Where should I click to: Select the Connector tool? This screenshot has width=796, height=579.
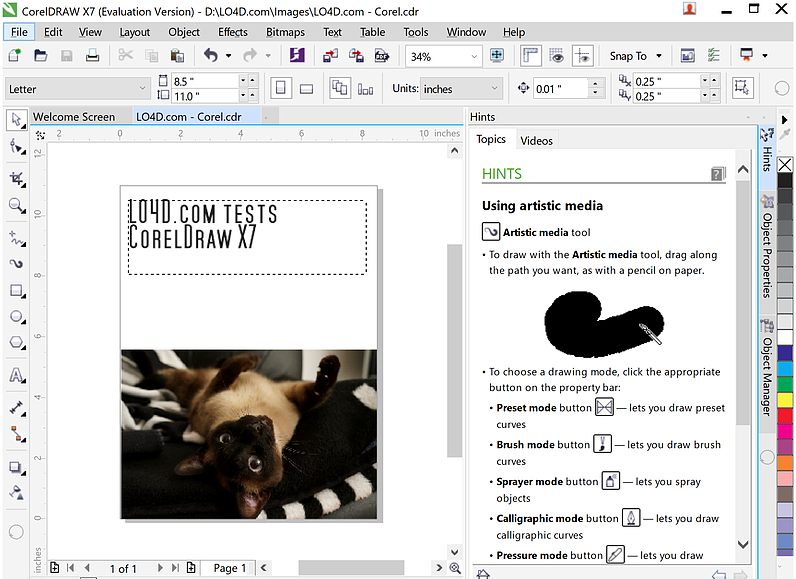pyautogui.click(x=17, y=434)
